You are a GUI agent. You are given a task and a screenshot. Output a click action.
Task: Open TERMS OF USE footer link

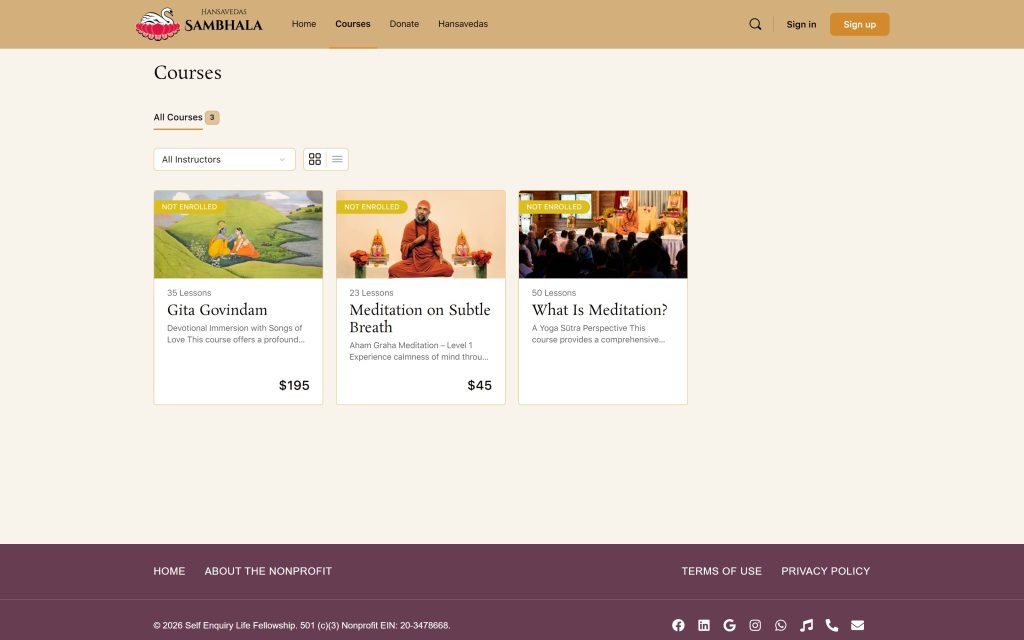point(722,571)
